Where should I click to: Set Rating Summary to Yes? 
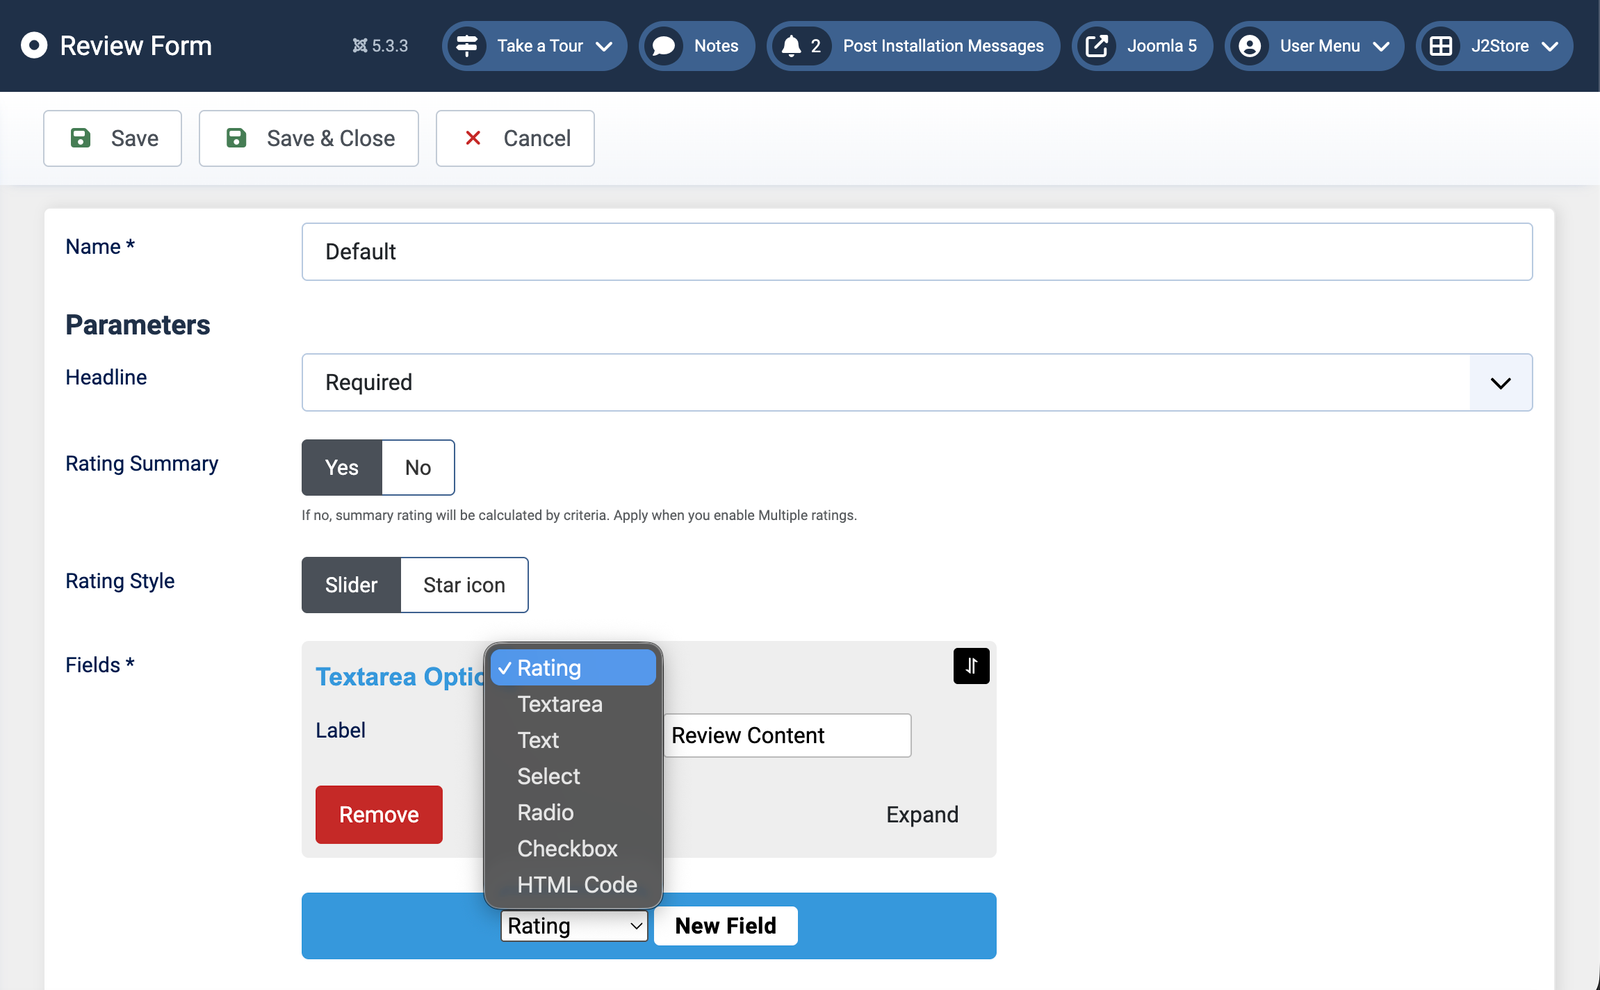point(342,468)
